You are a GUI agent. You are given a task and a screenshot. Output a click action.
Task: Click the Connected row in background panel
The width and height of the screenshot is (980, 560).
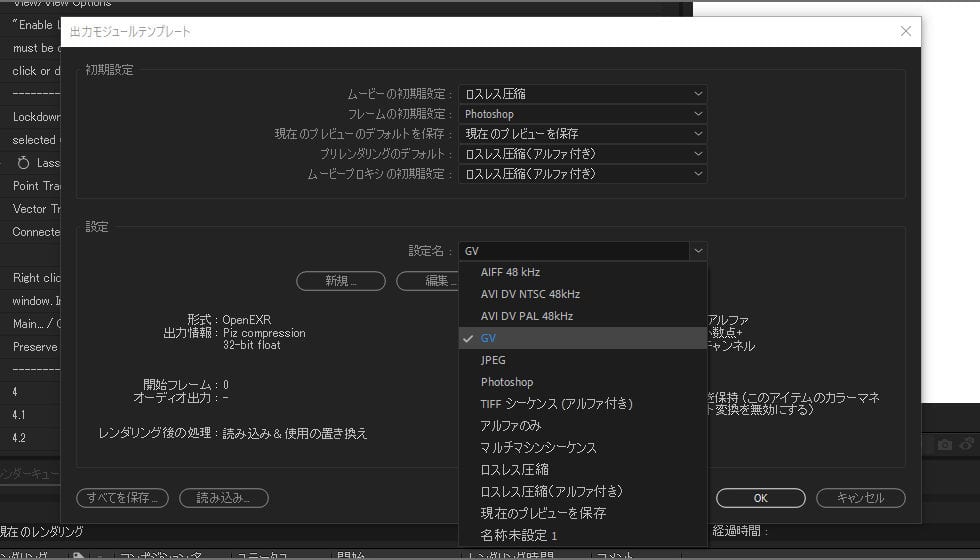[36, 232]
